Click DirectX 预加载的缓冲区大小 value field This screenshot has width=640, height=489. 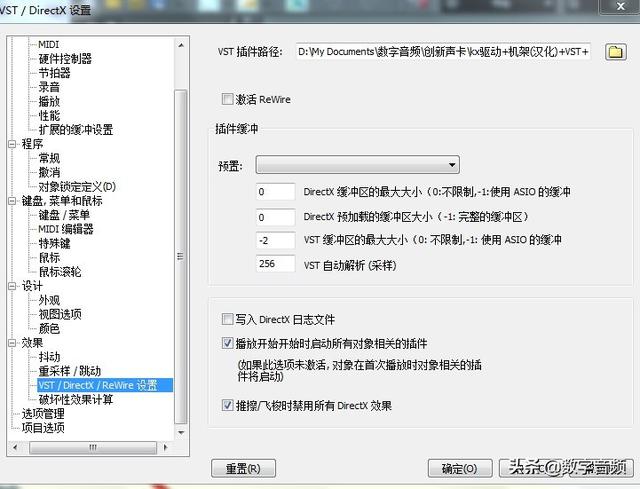pyautogui.click(x=275, y=217)
